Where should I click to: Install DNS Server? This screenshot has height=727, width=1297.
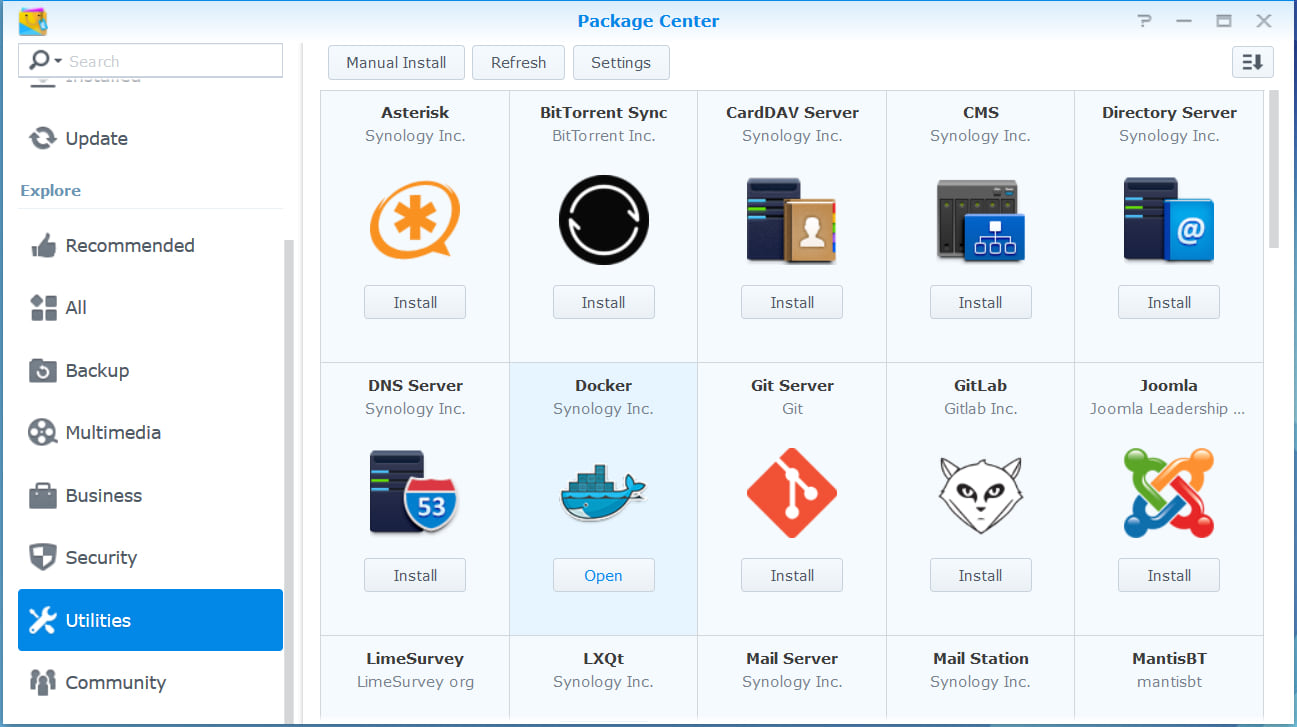(x=415, y=575)
